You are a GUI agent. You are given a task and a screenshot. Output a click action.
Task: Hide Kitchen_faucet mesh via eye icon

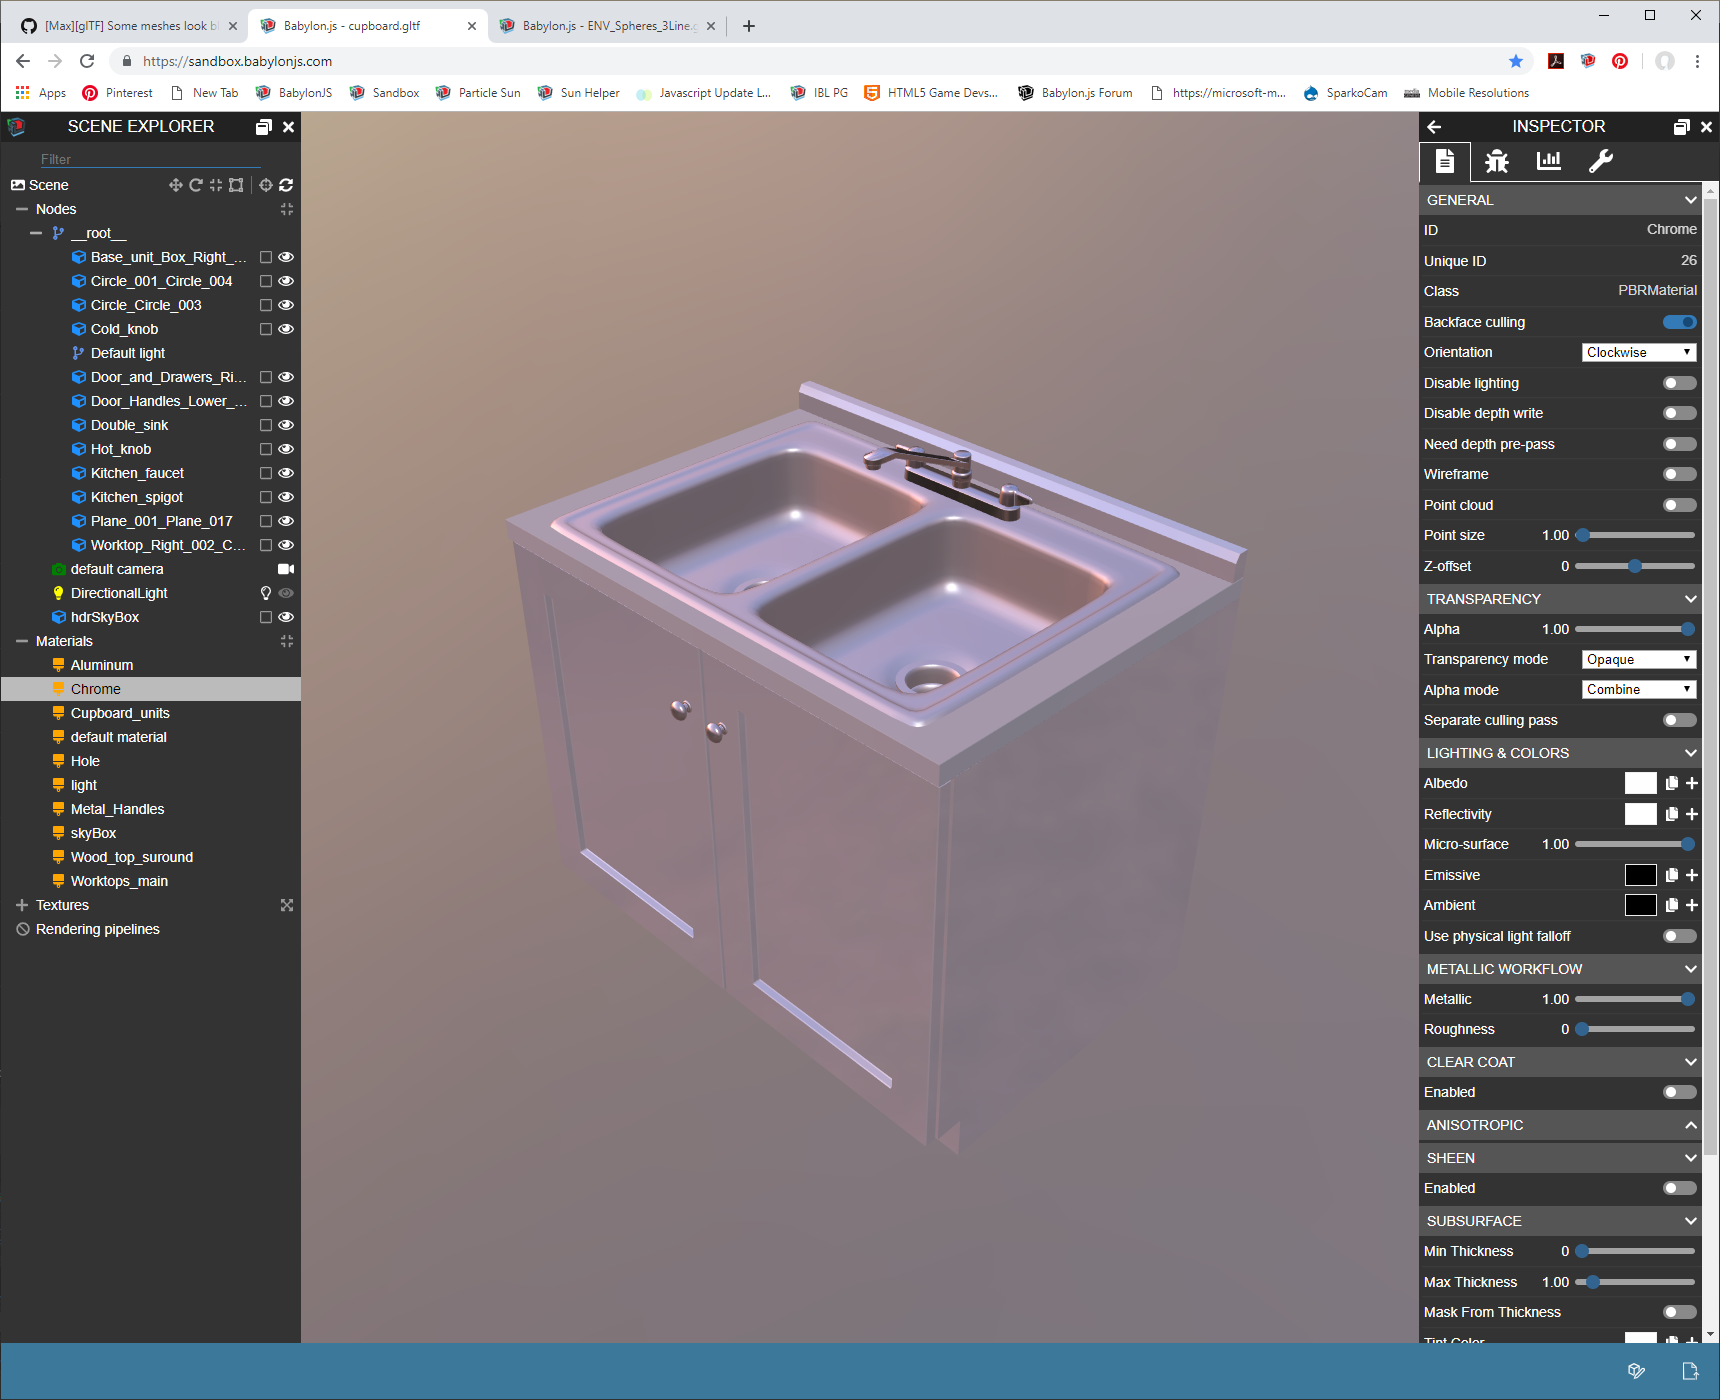tap(286, 473)
